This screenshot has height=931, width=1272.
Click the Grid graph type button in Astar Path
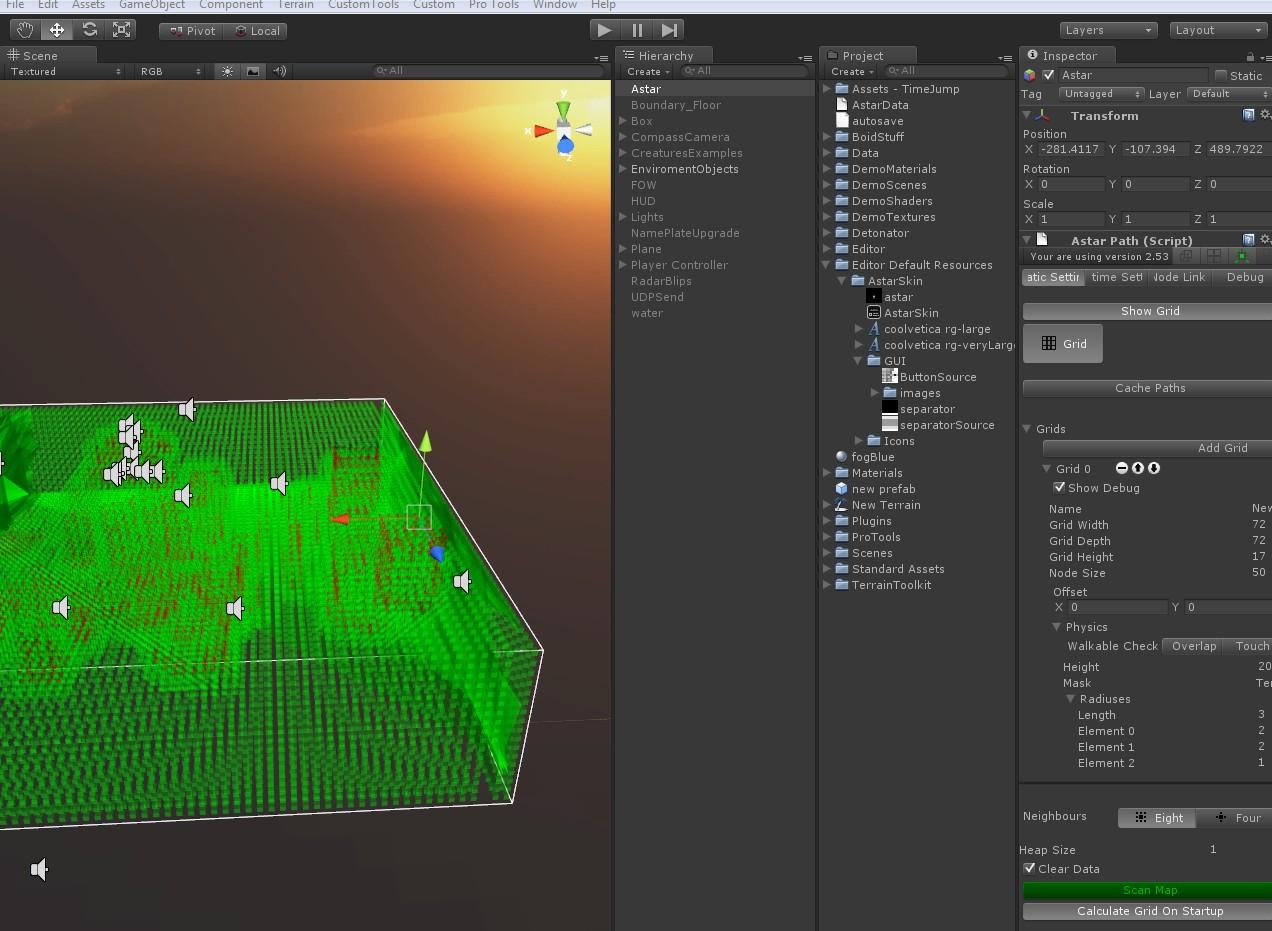(x=1062, y=343)
